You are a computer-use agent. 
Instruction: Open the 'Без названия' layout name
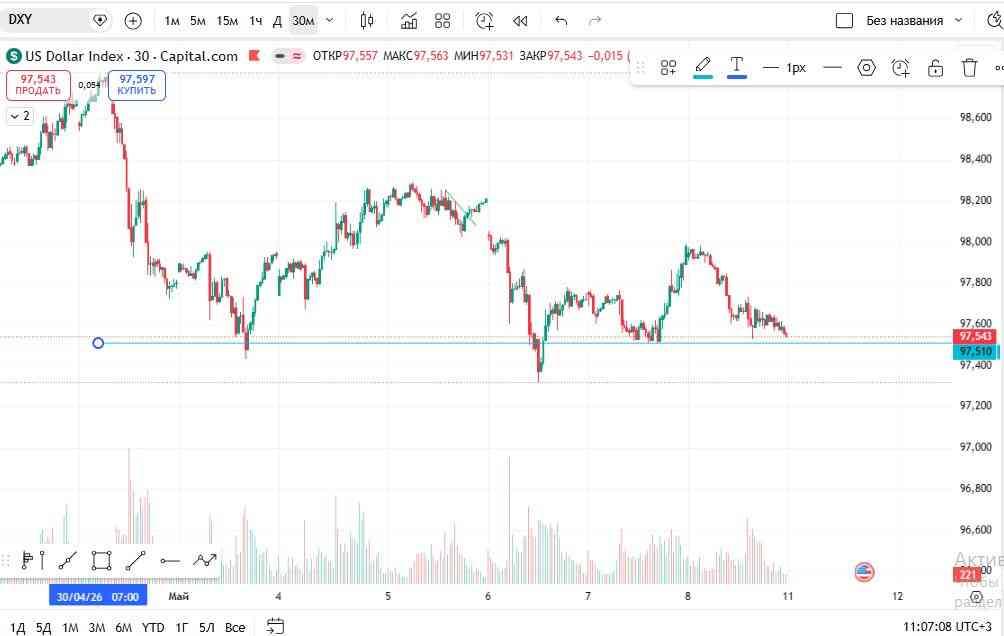pos(904,20)
